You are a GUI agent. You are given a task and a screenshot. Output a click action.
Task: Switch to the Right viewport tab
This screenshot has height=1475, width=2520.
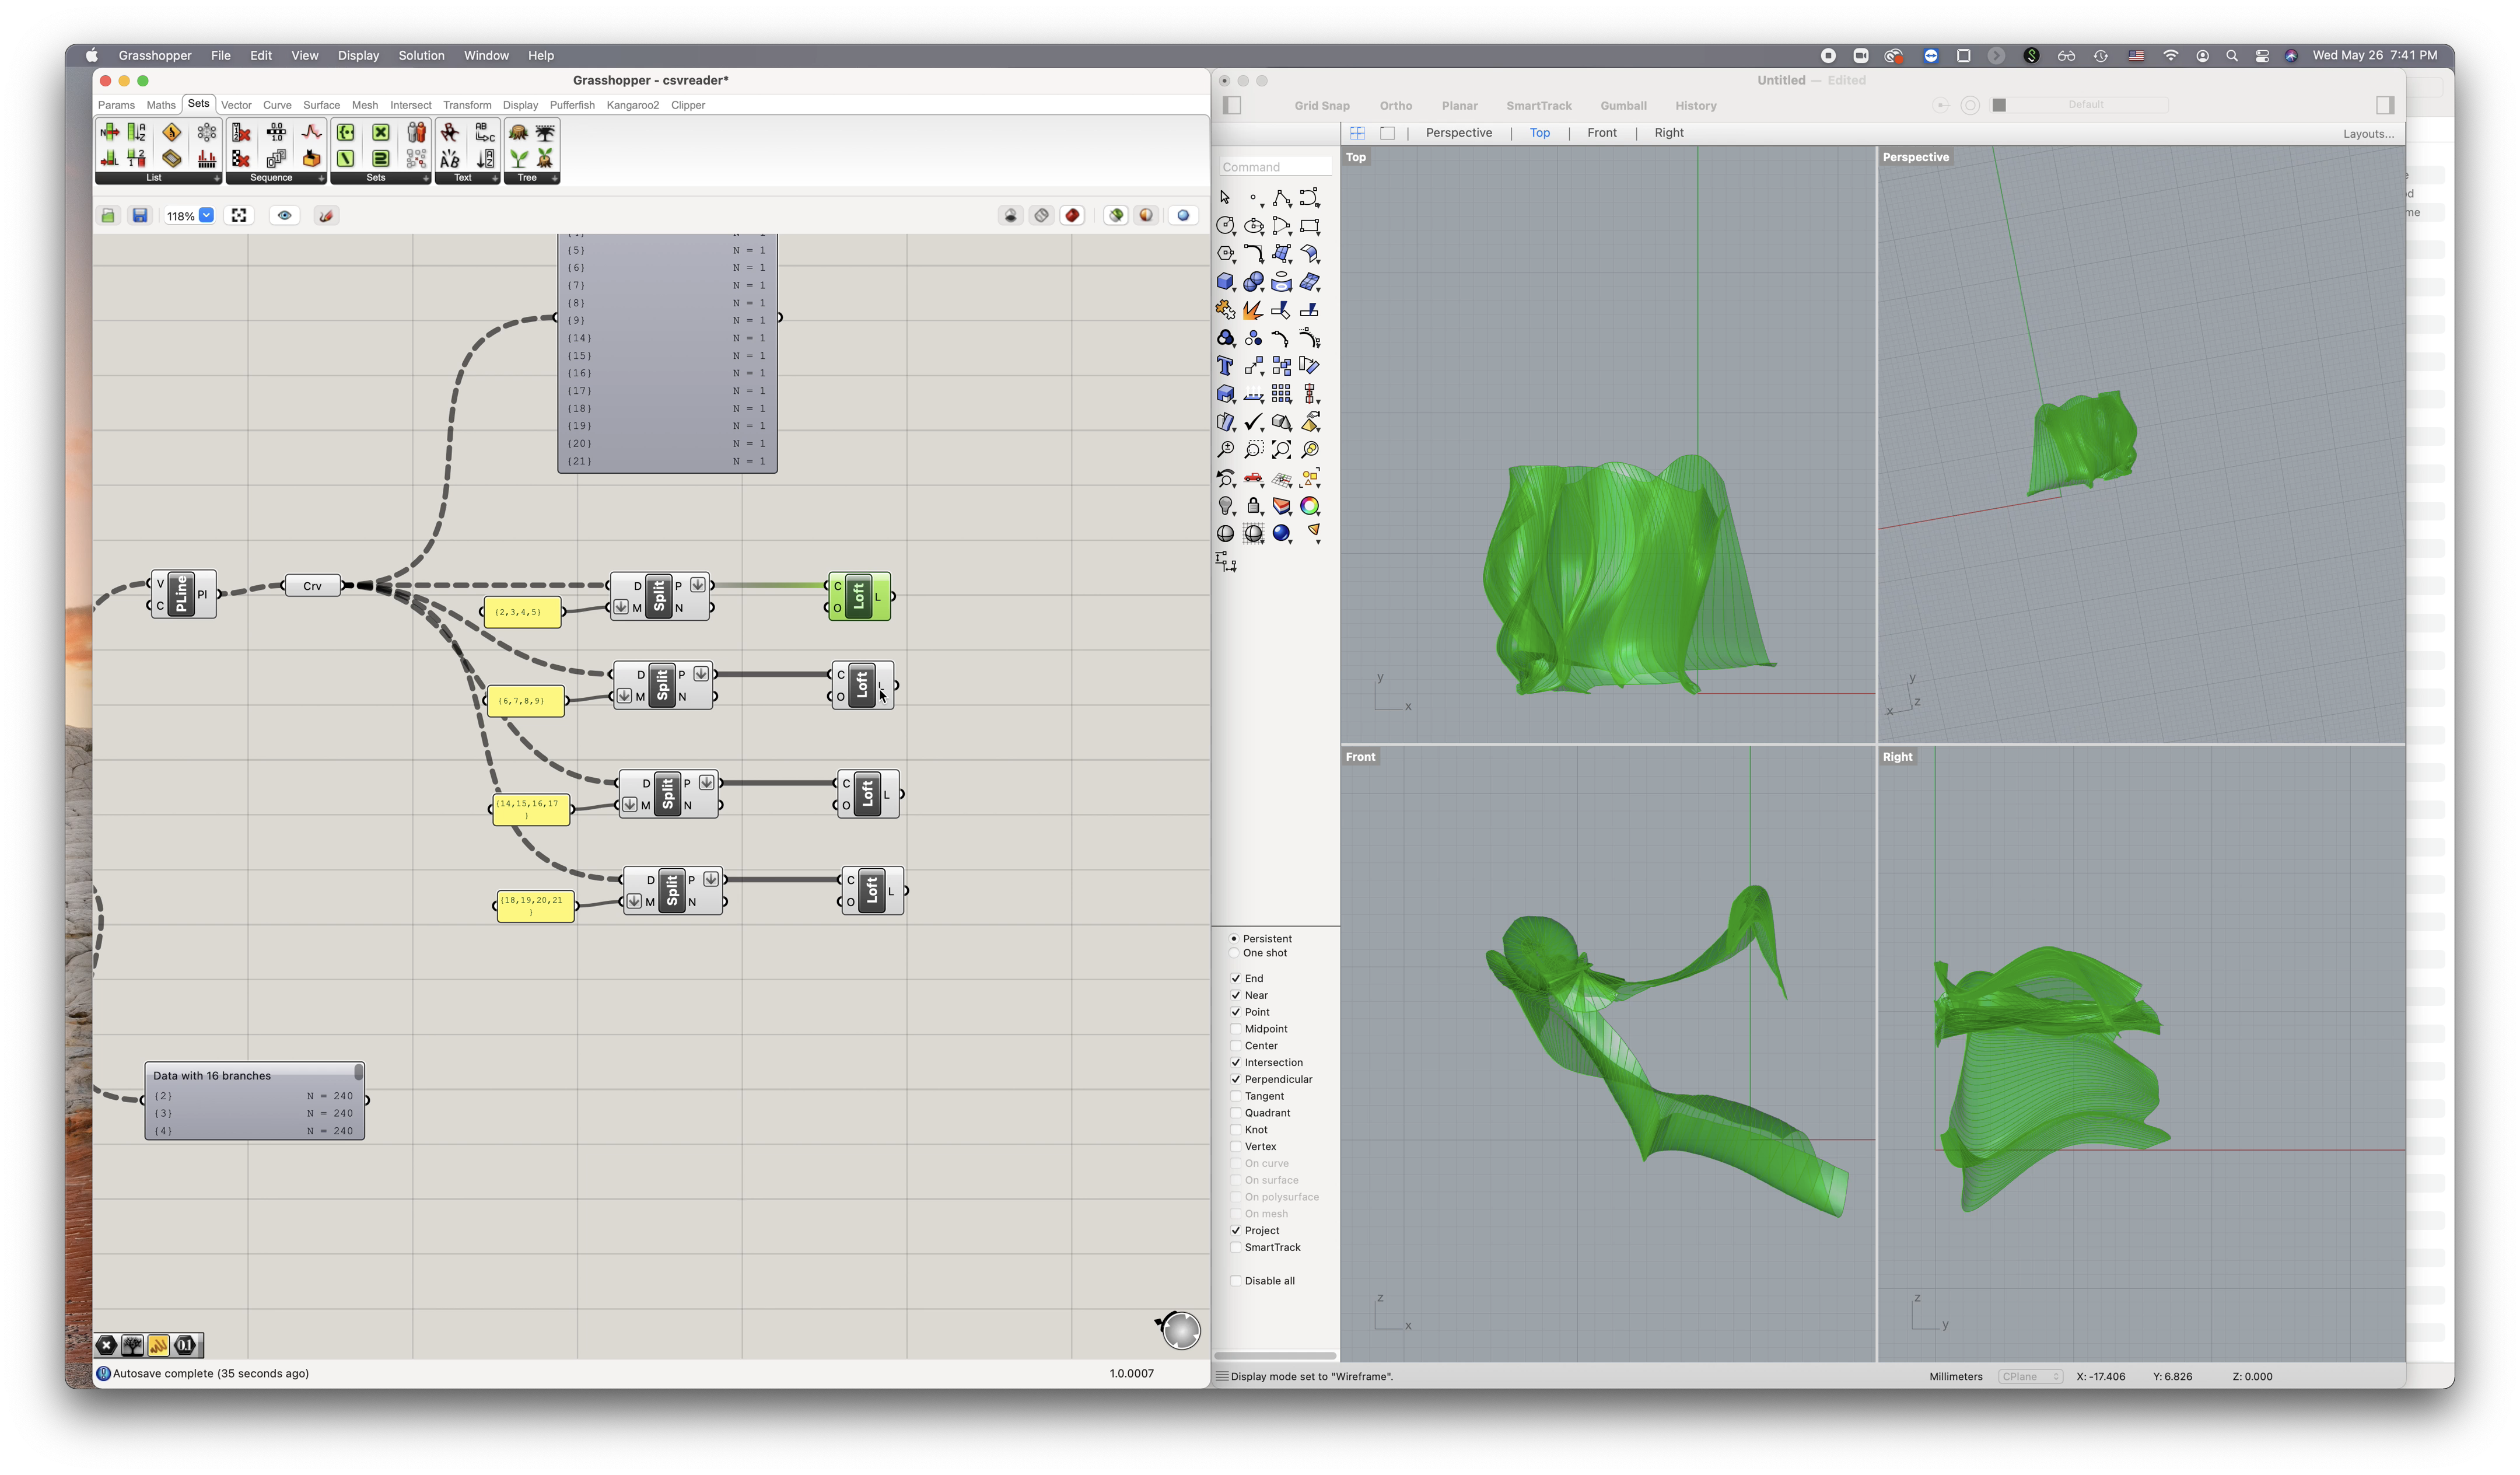pos(1668,133)
